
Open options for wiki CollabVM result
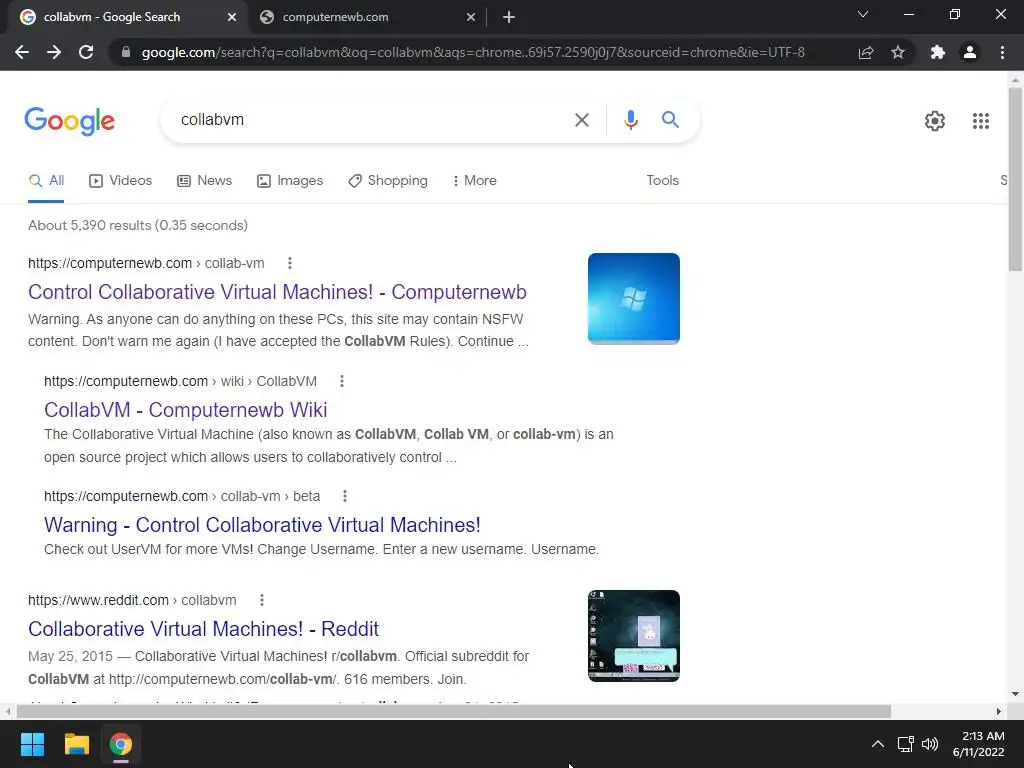pyautogui.click(x=342, y=381)
